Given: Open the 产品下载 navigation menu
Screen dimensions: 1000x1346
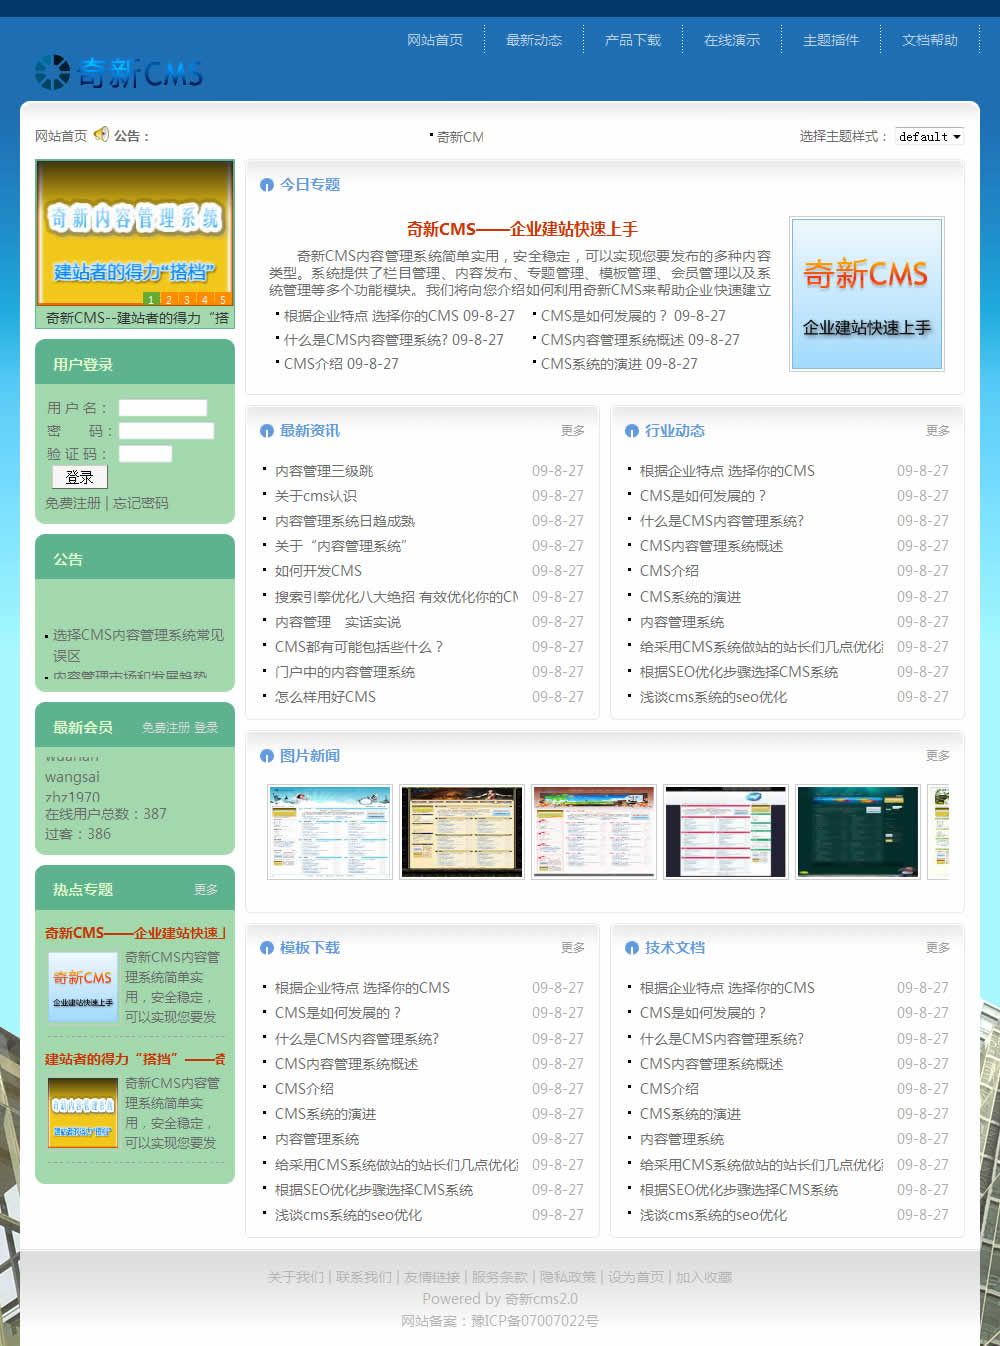Looking at the screenshot, I should pyautogui.click(x=633, y=40).
